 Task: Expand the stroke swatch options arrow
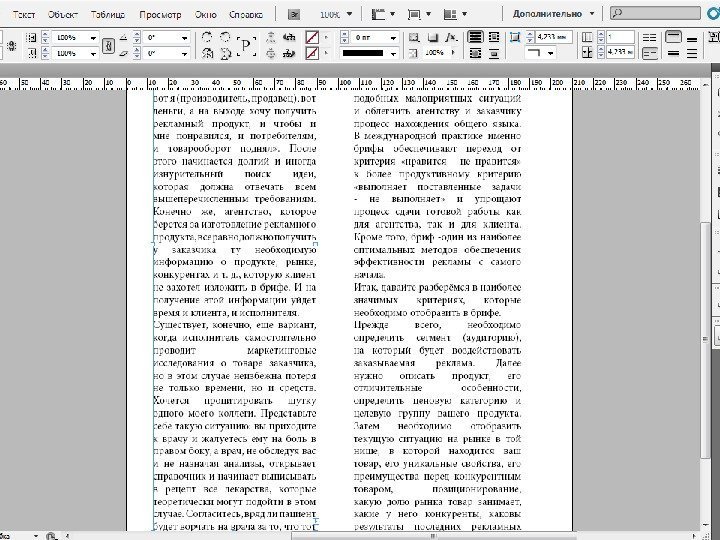[x=326, y=54]
